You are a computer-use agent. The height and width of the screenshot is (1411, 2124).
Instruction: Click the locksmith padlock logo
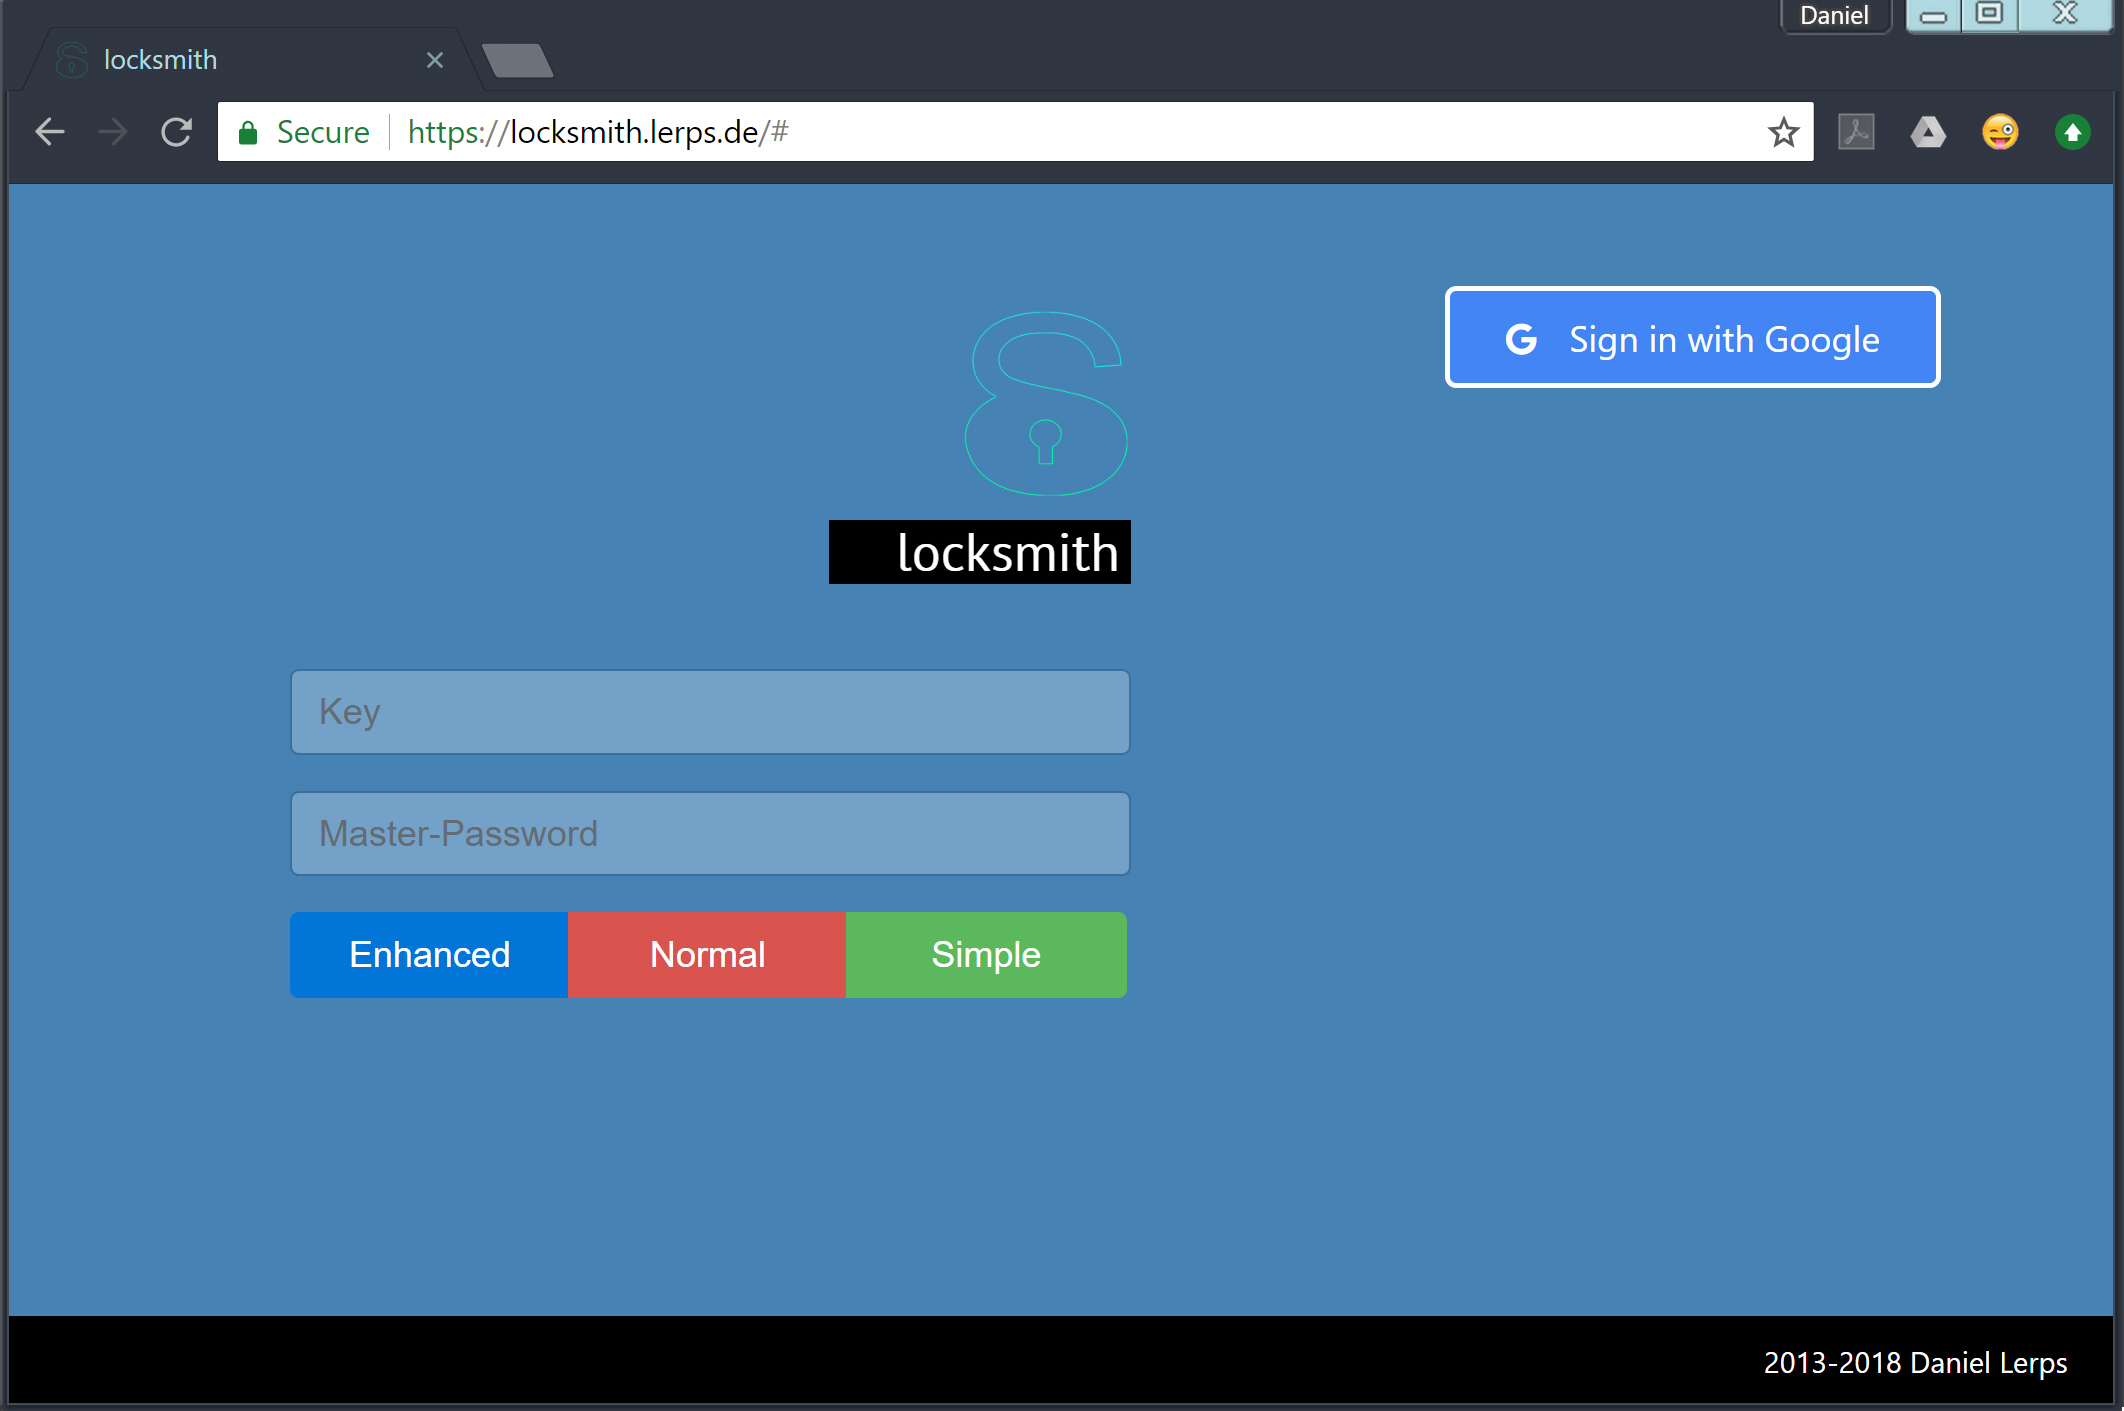pos(1046,404)
